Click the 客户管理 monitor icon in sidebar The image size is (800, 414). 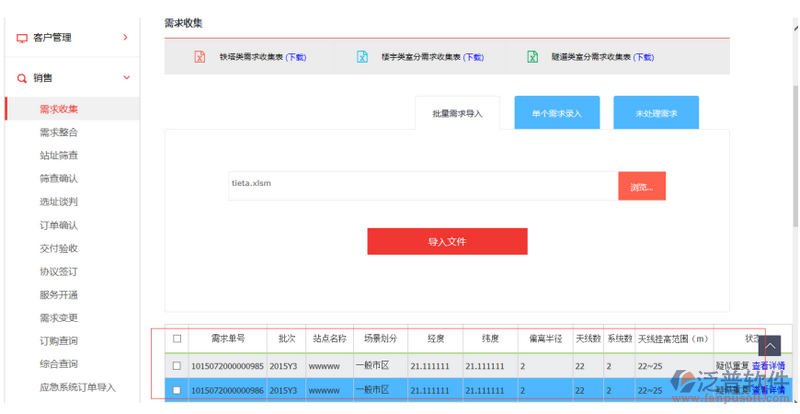coord(22,38)
